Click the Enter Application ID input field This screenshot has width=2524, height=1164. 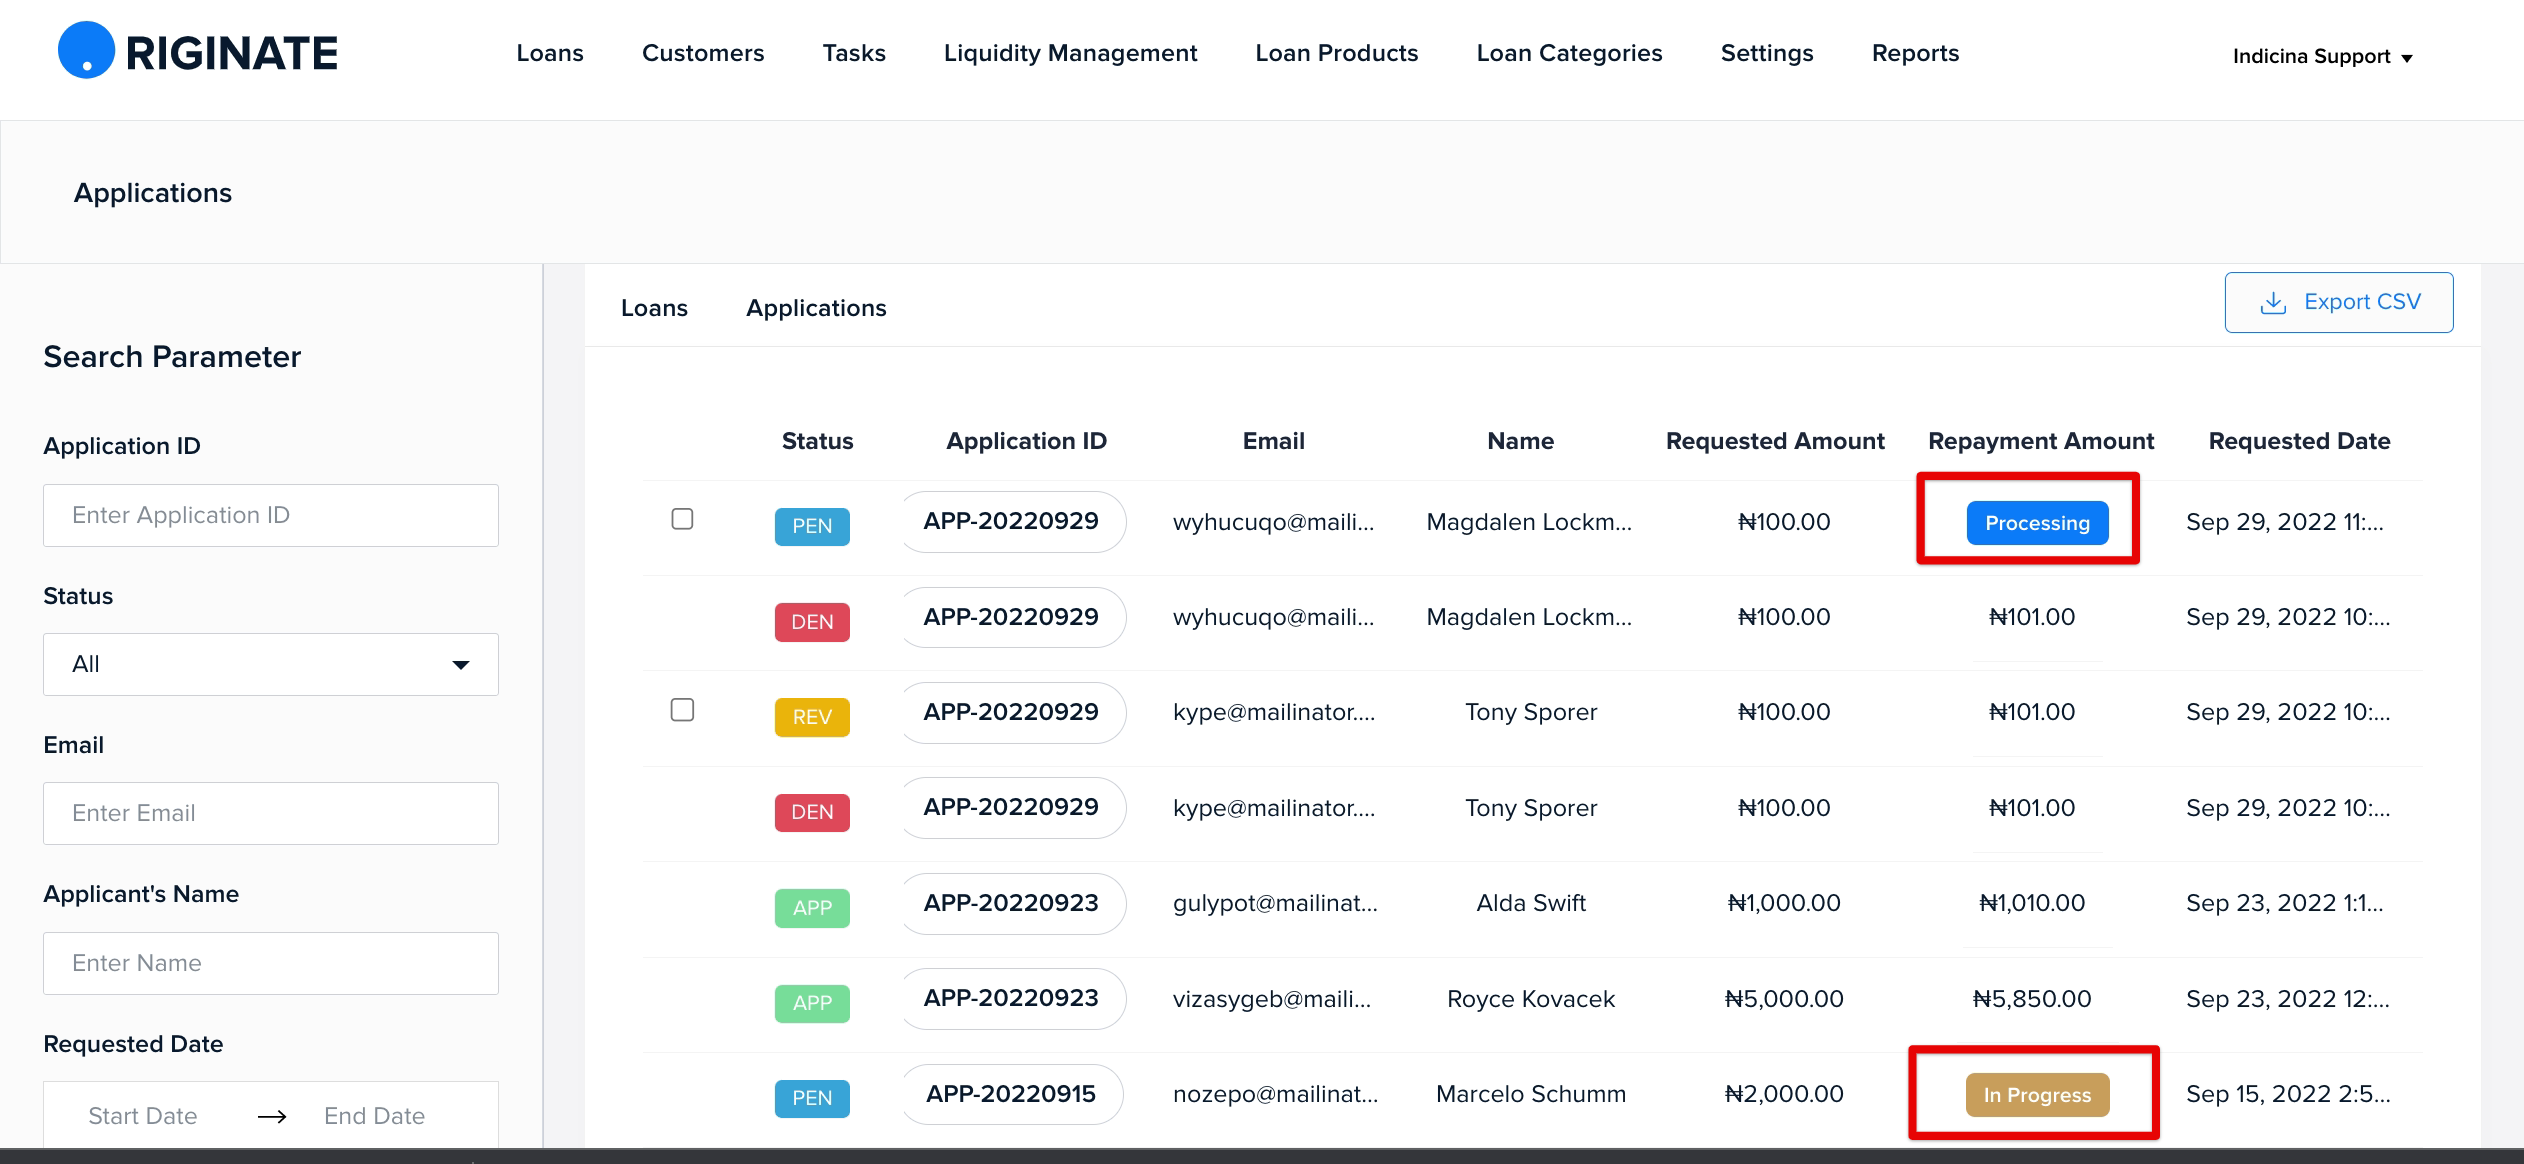point(271,515)
